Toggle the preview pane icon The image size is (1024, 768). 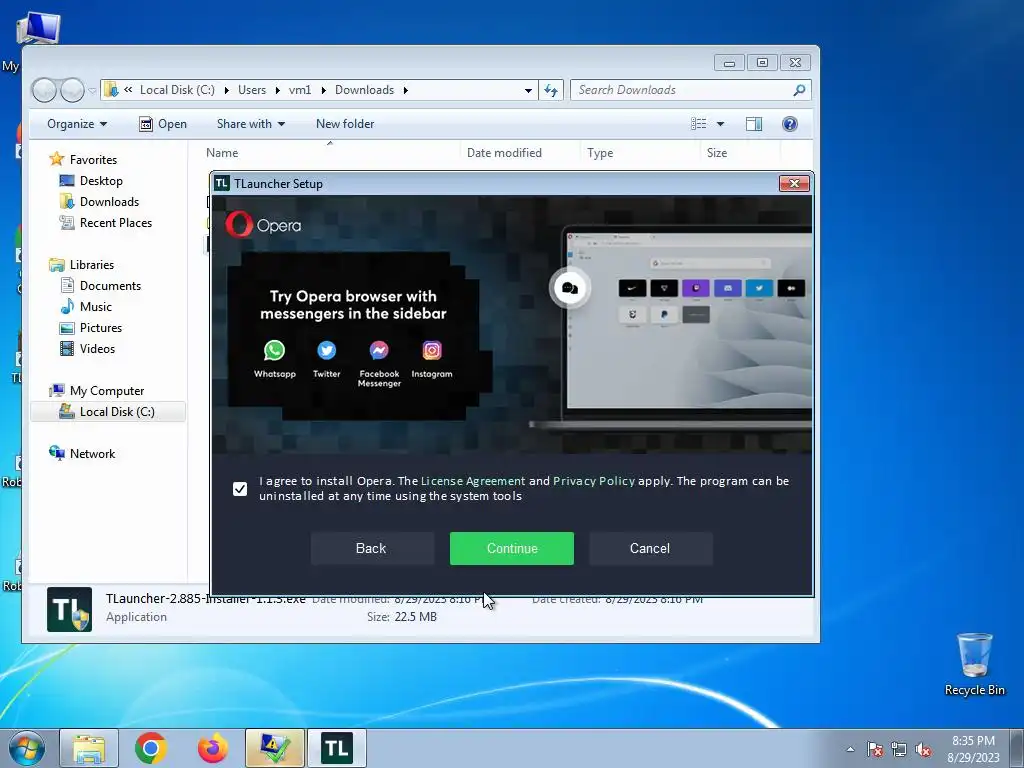click(x=754, y=124)
